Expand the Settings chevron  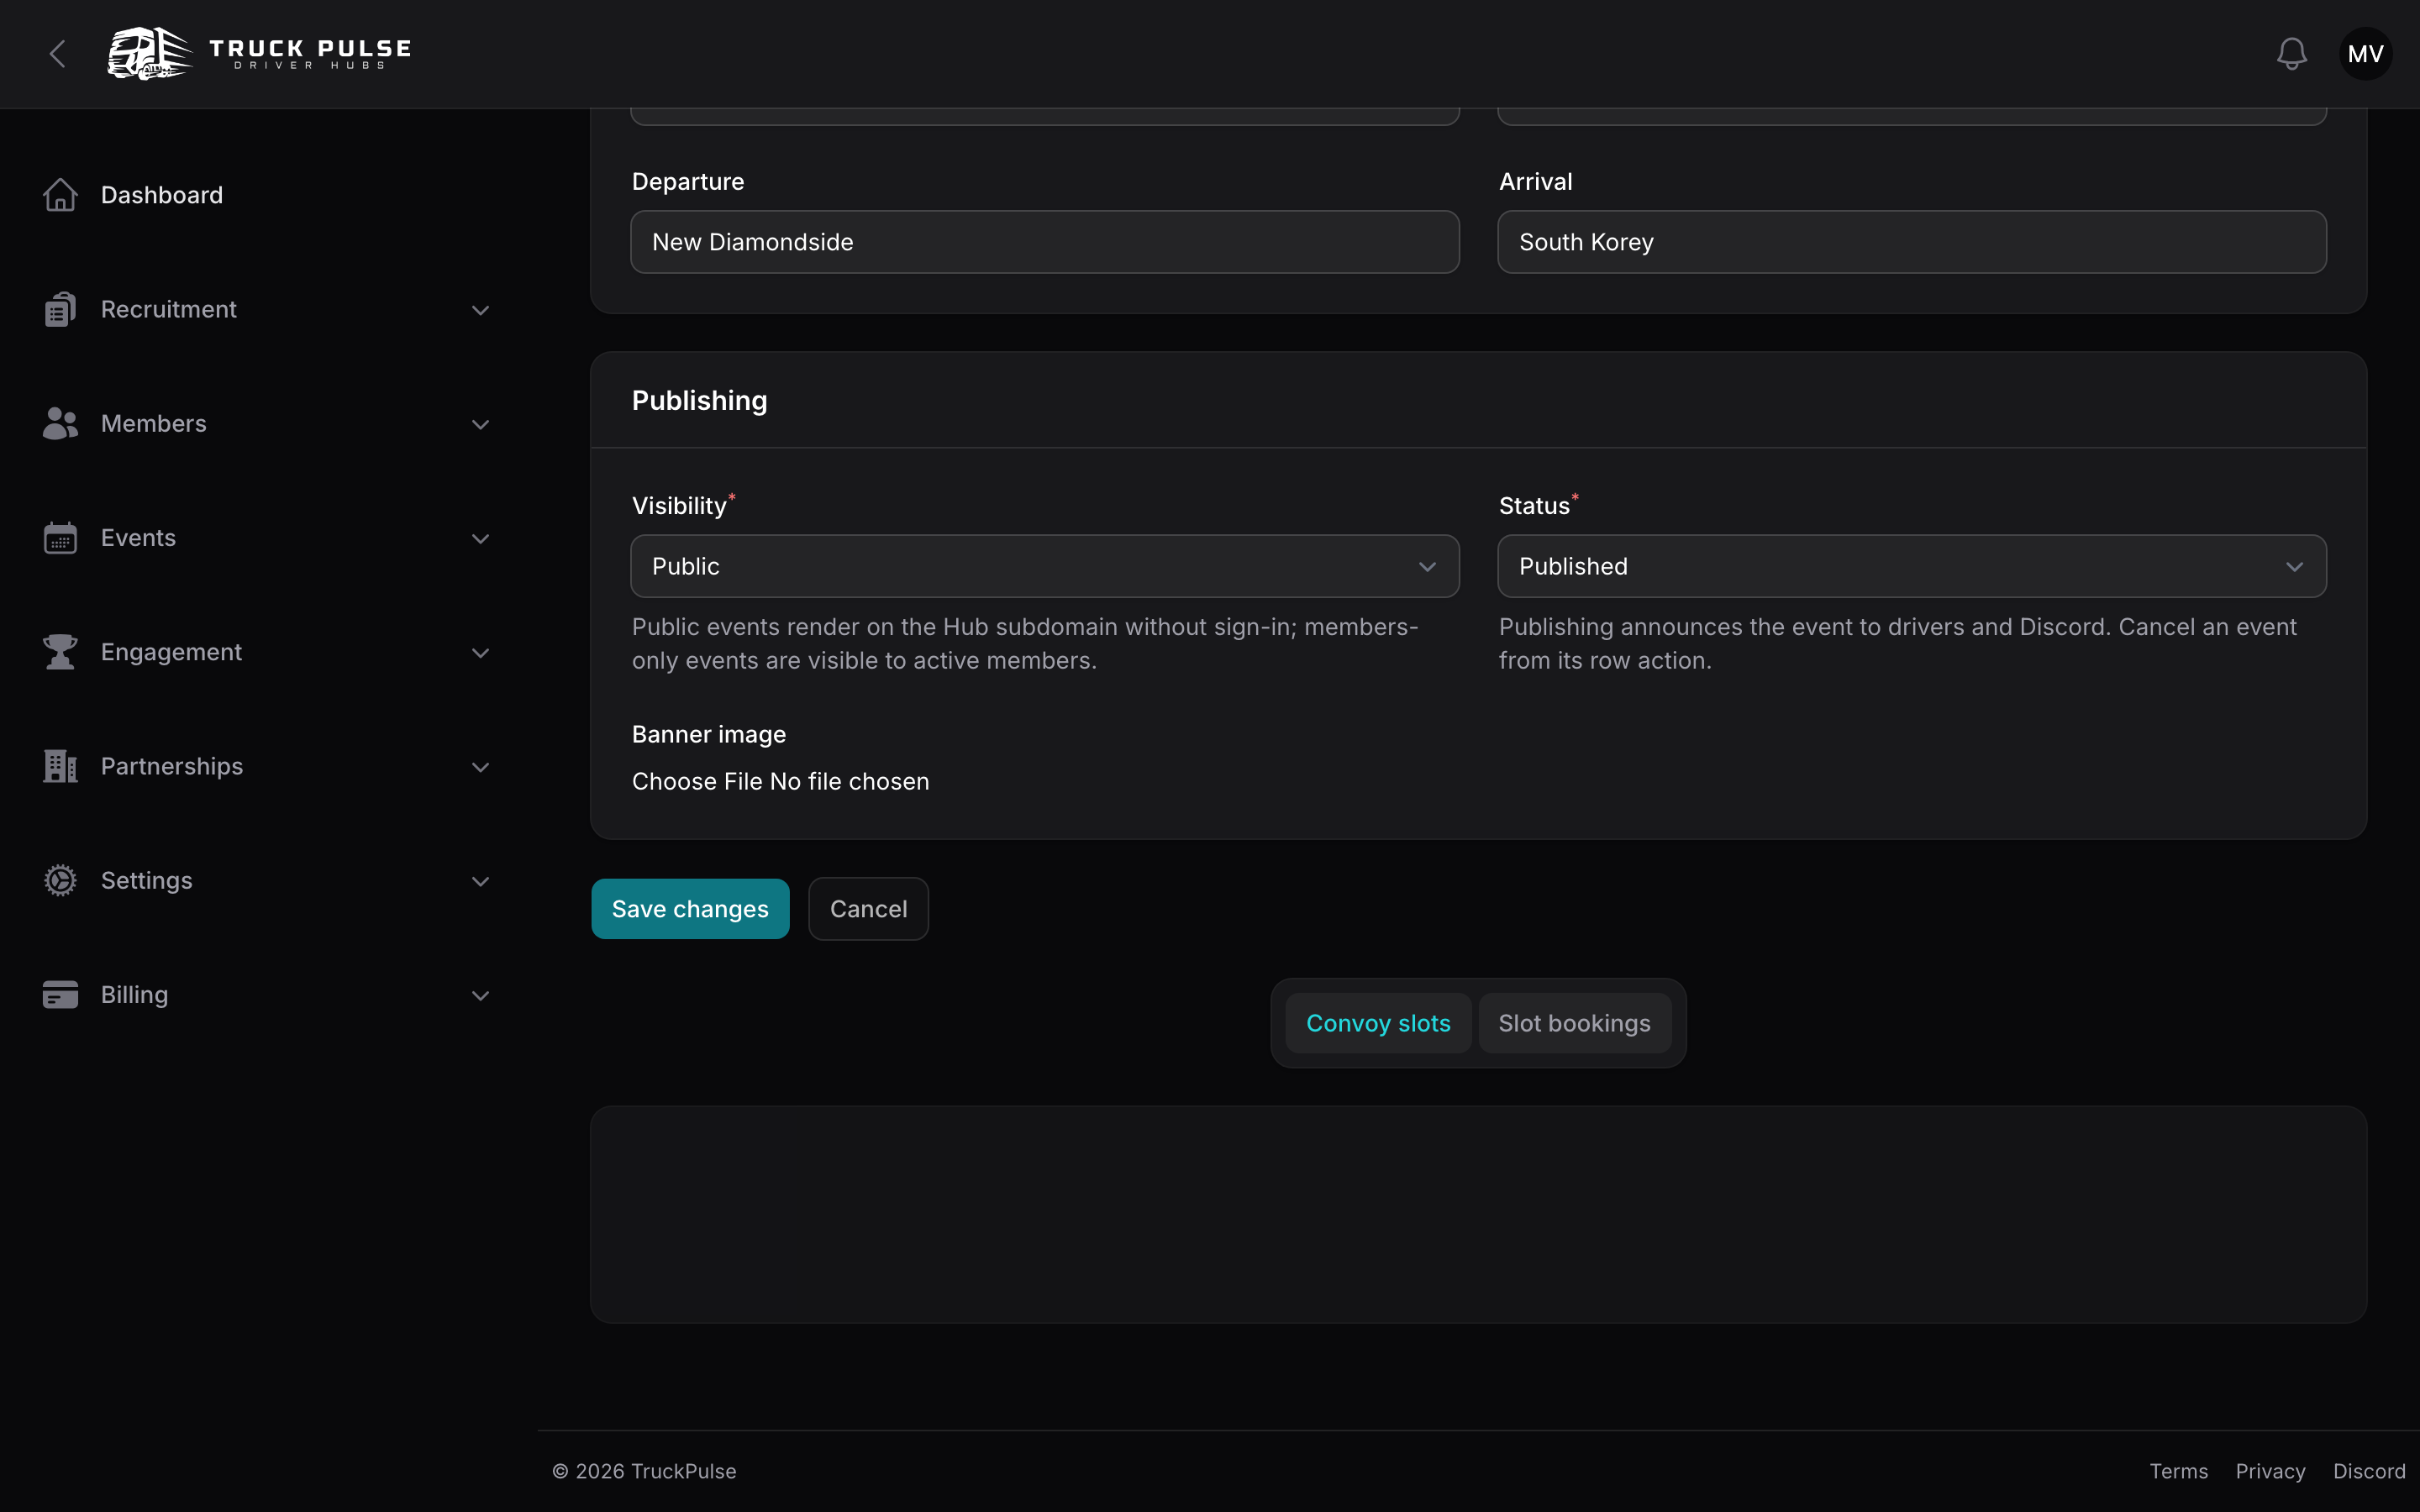(480, 881)
